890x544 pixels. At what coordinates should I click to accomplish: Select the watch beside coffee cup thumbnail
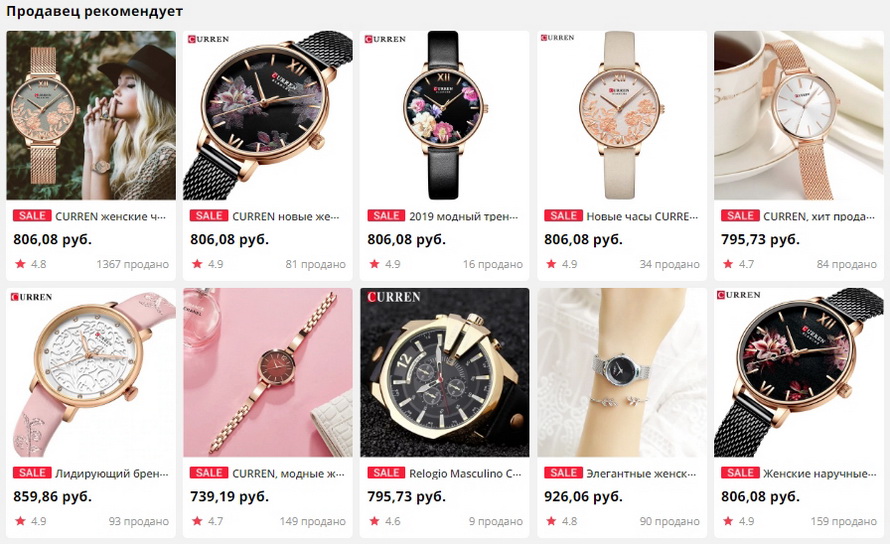799,115
